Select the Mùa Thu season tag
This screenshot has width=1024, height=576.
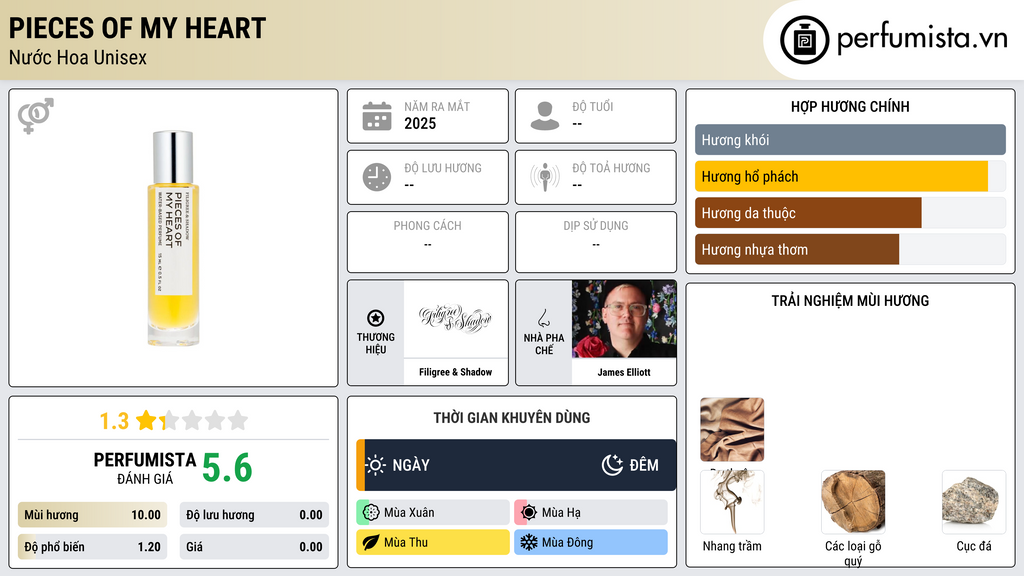(432, 542)
